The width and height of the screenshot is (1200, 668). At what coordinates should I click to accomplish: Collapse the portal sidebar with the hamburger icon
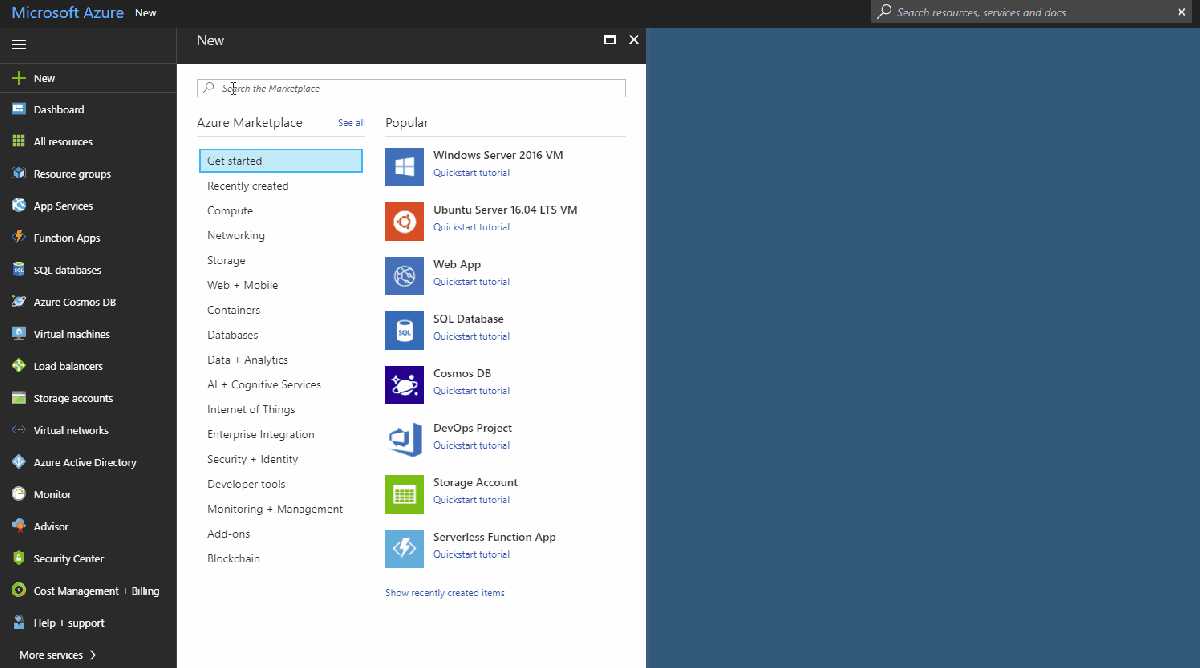tap(18, 44)
